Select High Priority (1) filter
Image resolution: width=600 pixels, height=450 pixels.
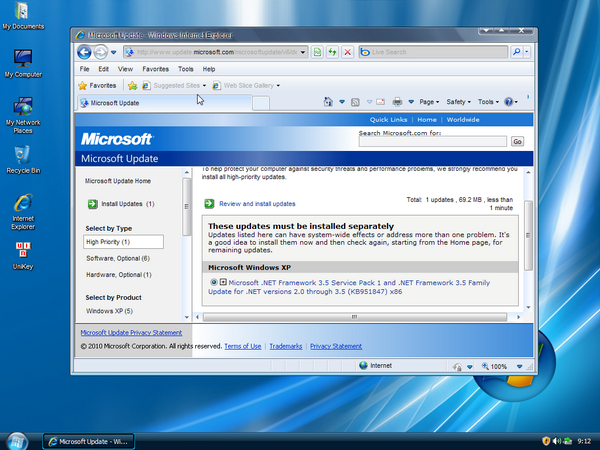[x=123, y=242]
